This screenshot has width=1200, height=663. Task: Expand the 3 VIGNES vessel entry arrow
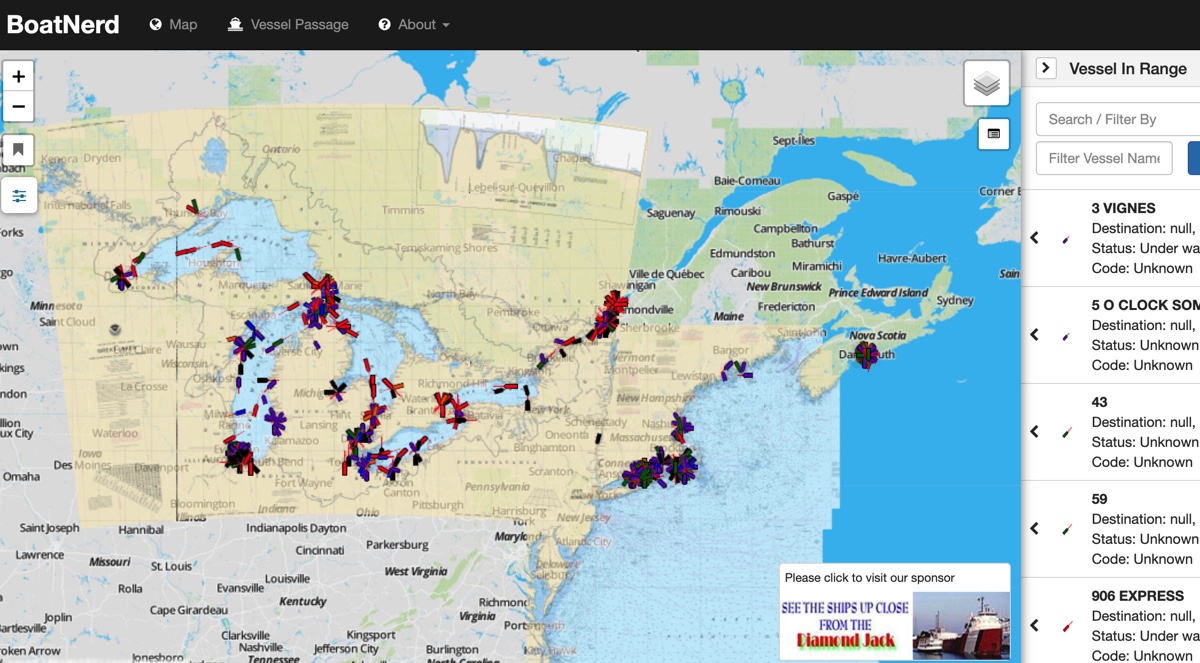[x=1035, y=238]
